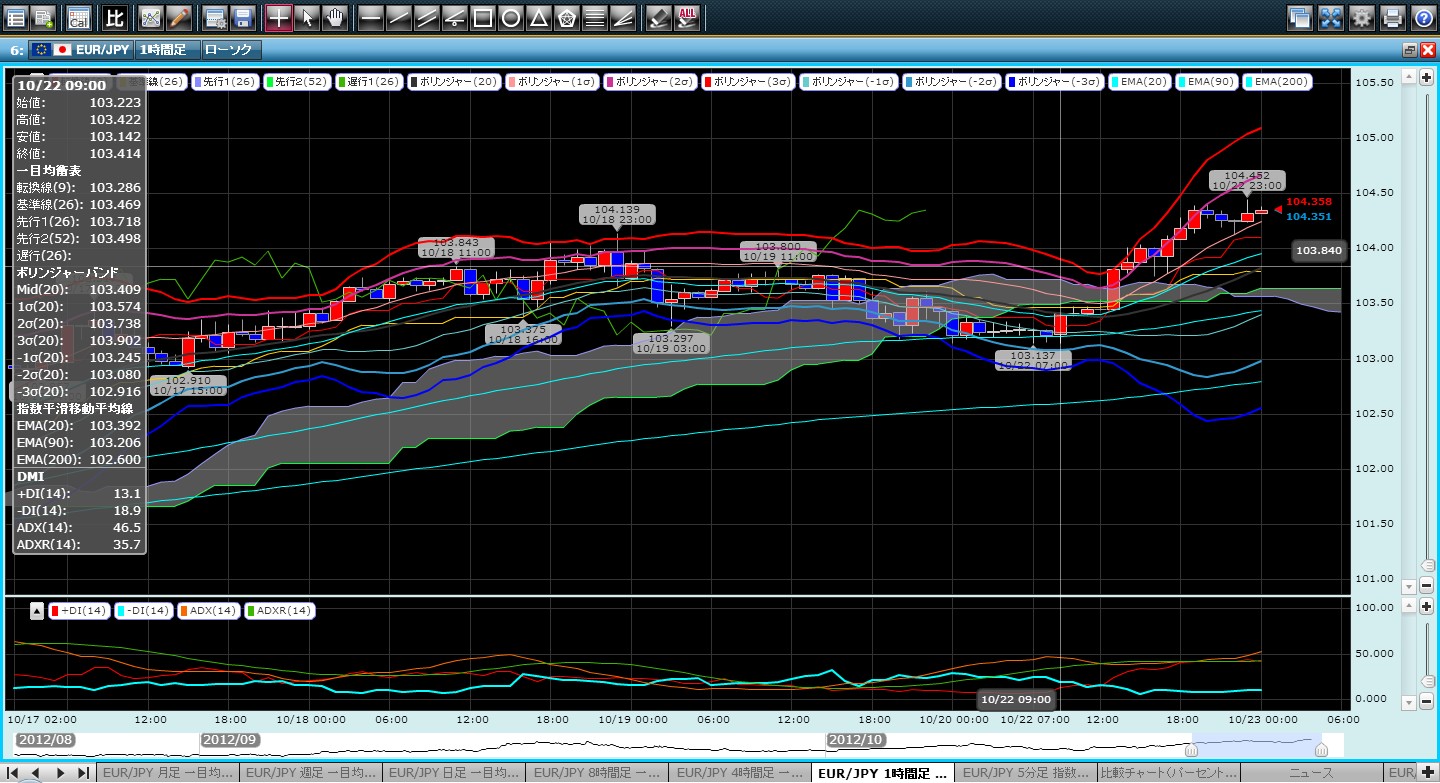1440x783 pixels.
Task: Click the floppy disk save icon
Action: 242,17
